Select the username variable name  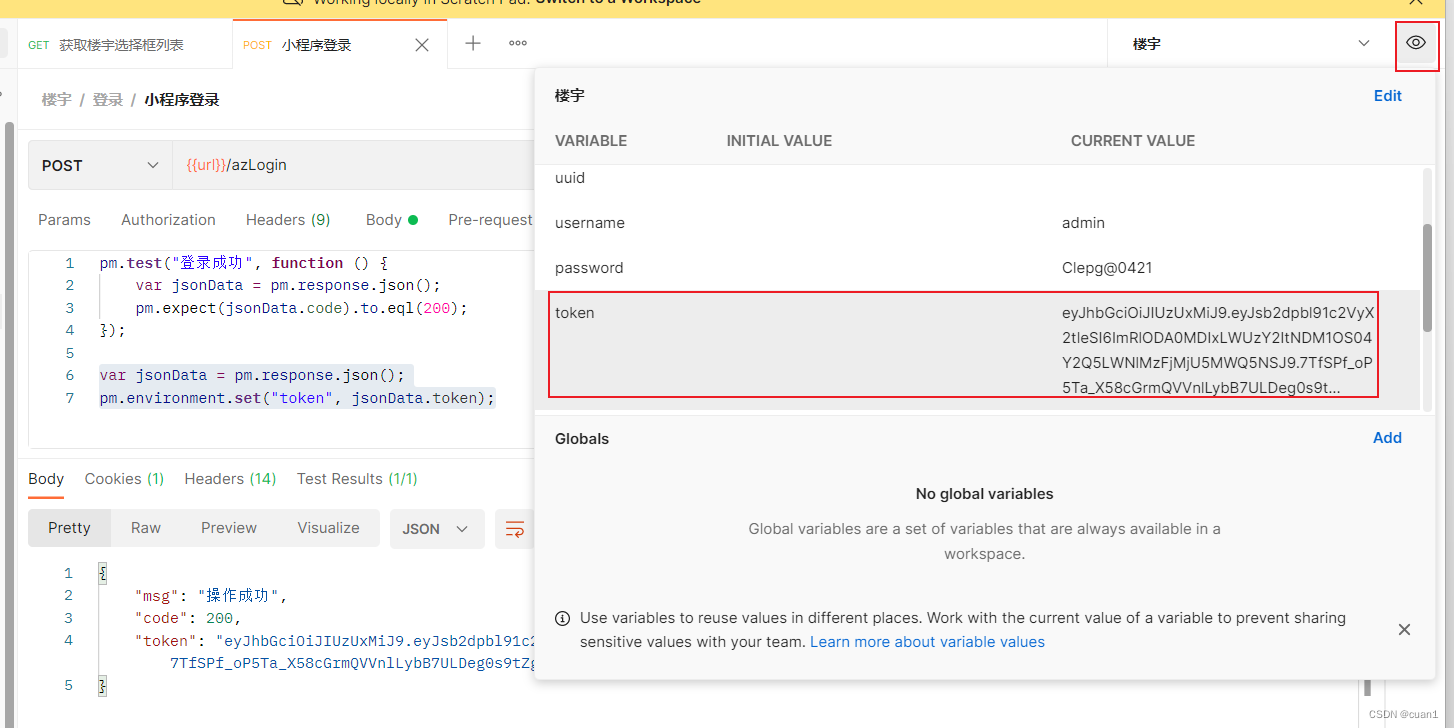pos(590,223)
